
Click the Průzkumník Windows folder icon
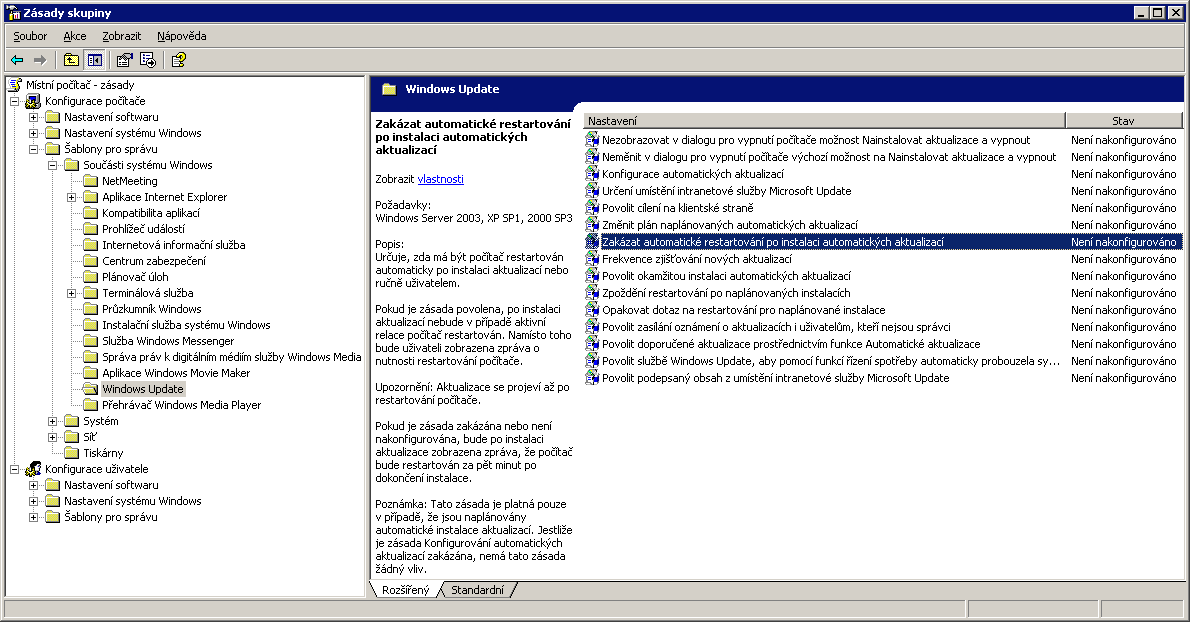pyautogui.click(x=90, y=309)
